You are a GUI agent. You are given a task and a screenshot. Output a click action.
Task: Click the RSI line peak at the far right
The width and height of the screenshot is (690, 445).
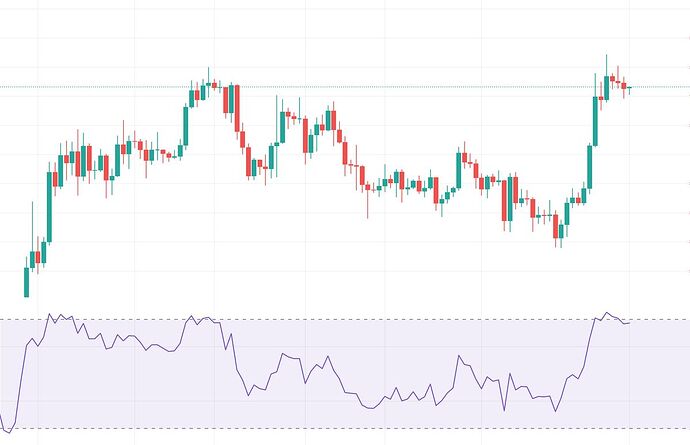point(606,314)
